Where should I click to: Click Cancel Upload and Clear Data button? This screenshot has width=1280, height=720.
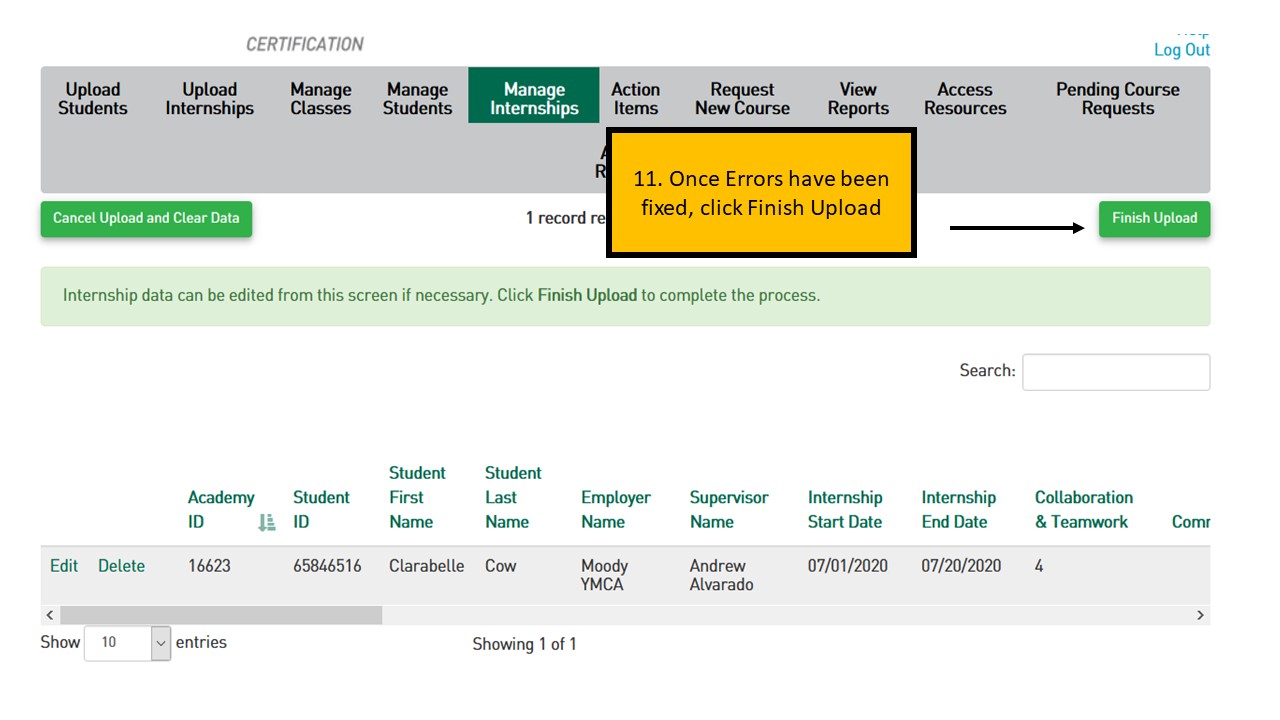tap(146, 218)
